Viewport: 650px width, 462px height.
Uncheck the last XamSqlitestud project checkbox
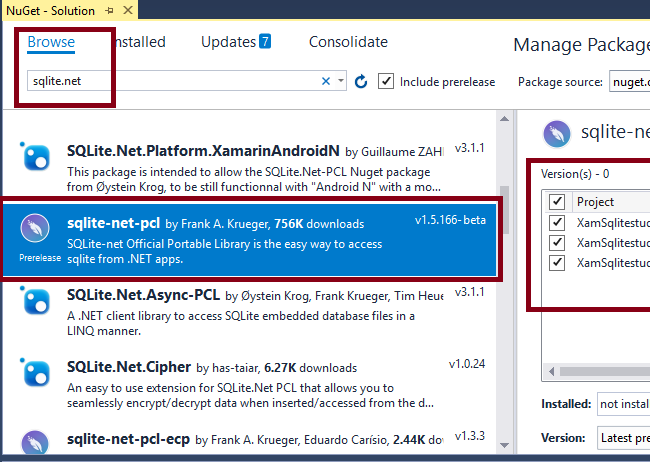557,263
